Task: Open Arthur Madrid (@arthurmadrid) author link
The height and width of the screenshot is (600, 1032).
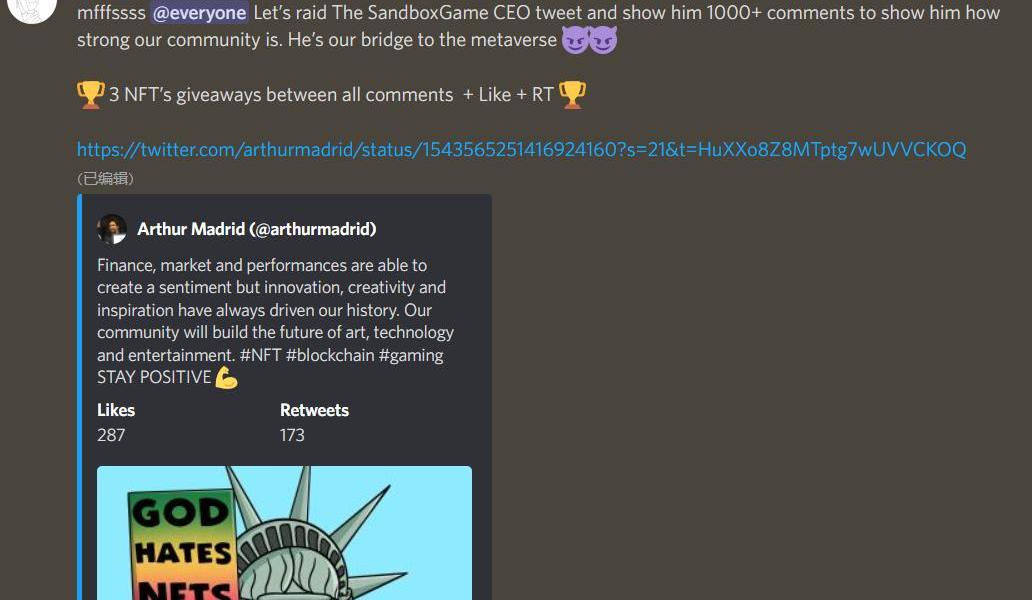Action: pos(257,229)
